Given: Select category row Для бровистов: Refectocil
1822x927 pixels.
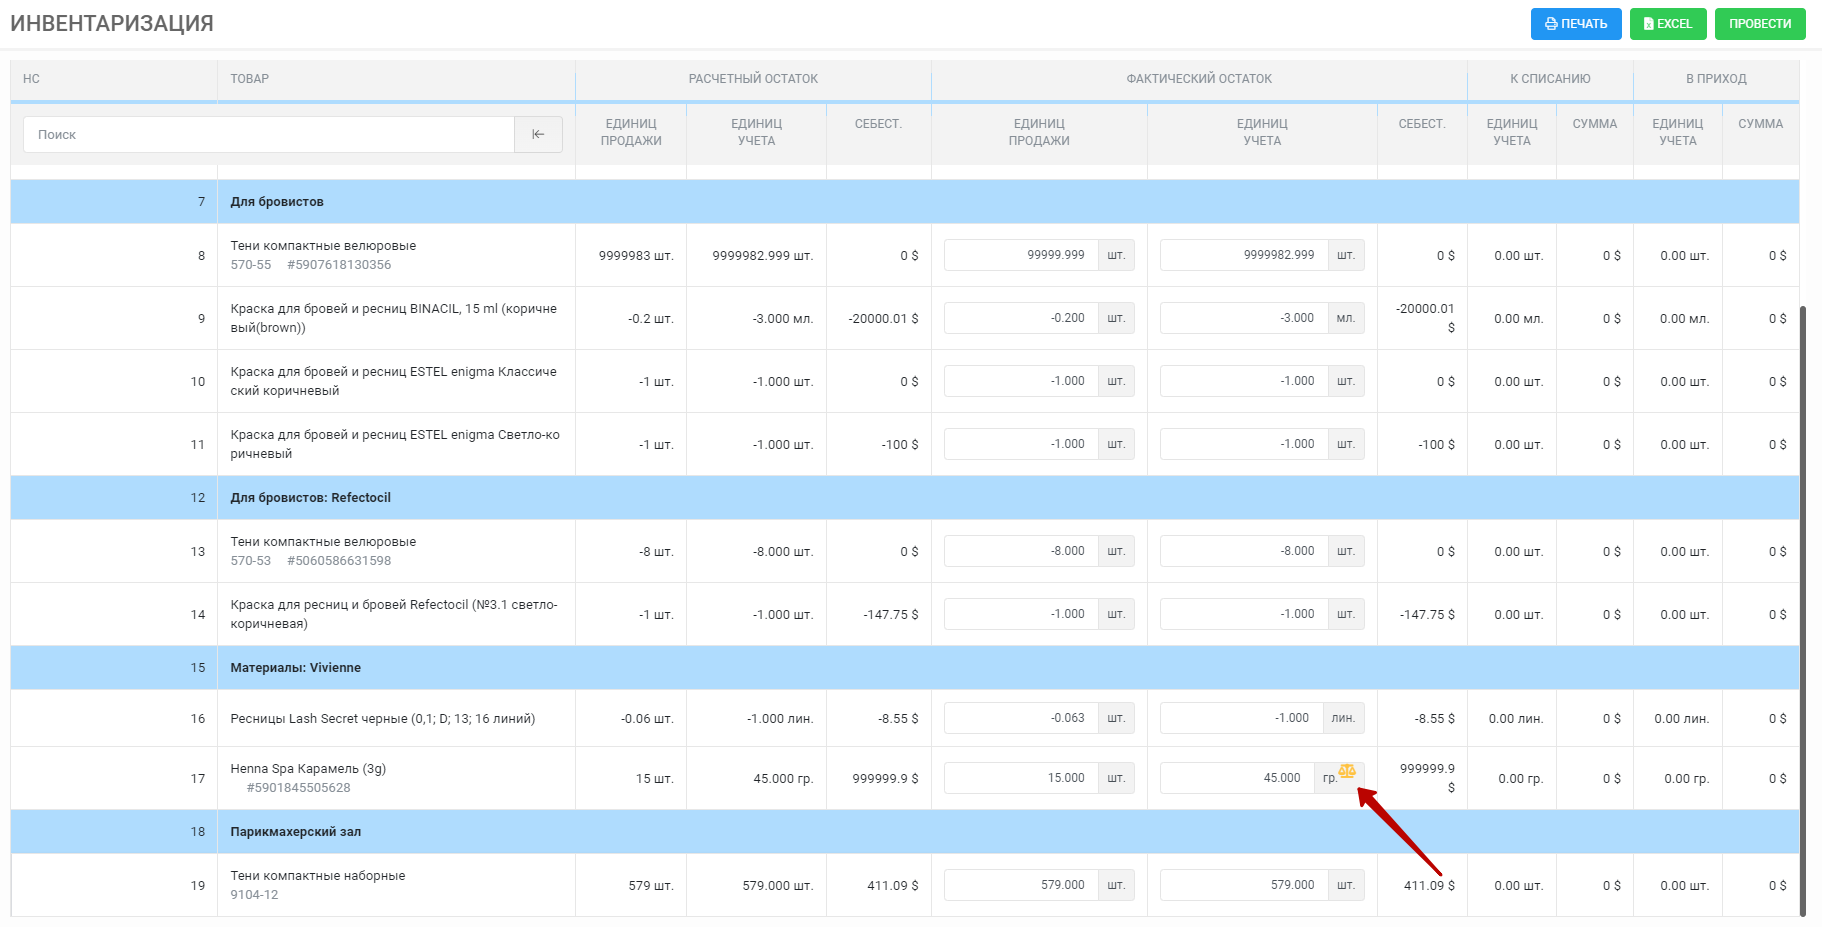Looking at the screenshot, I should click(x=905, y=498).
